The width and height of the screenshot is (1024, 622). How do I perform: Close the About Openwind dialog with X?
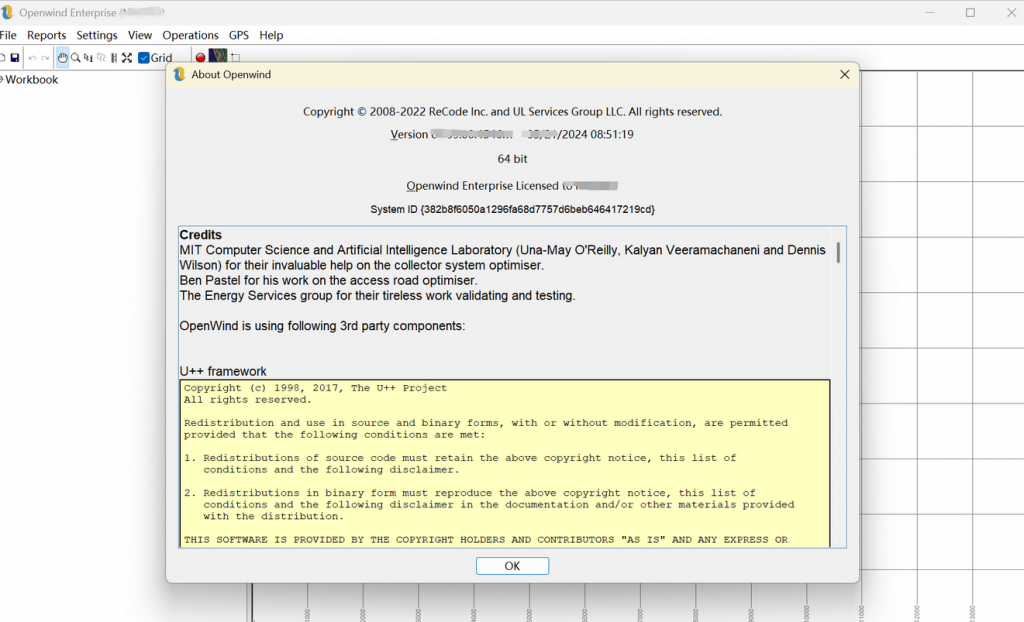click(x=844, y=74)
